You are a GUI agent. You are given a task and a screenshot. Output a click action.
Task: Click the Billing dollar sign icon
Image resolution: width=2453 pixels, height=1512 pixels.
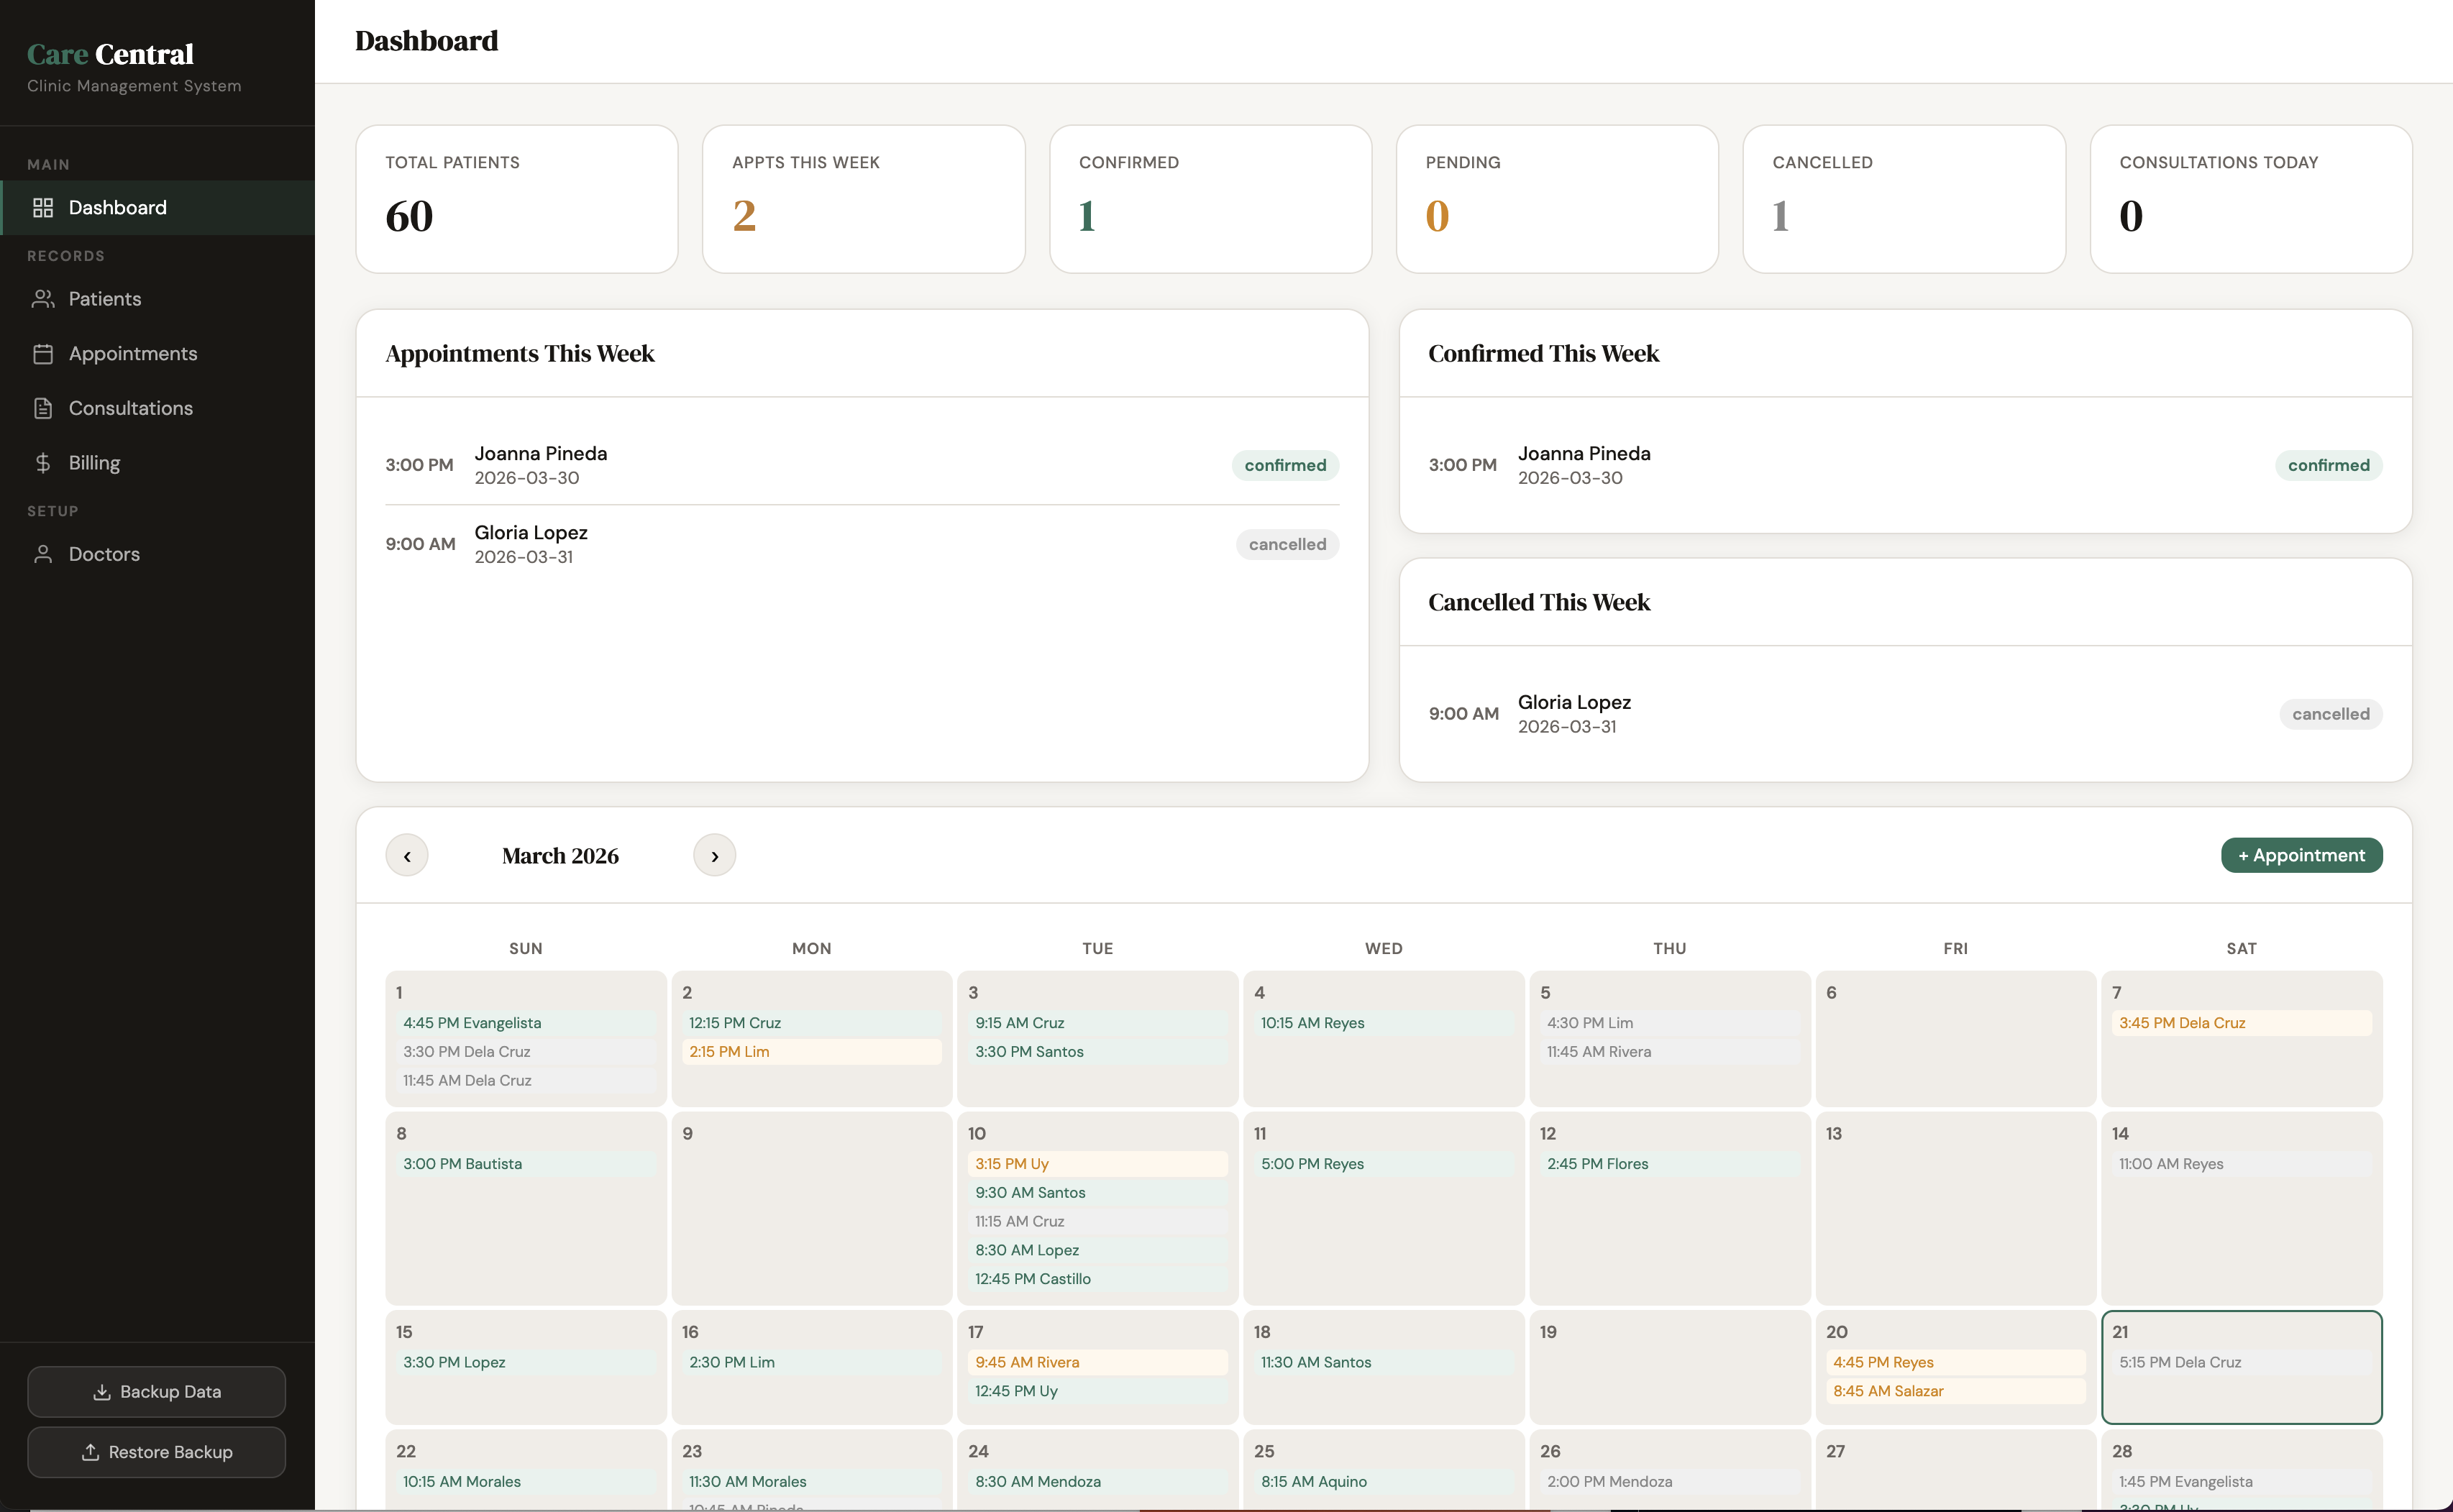pos(43,463)
